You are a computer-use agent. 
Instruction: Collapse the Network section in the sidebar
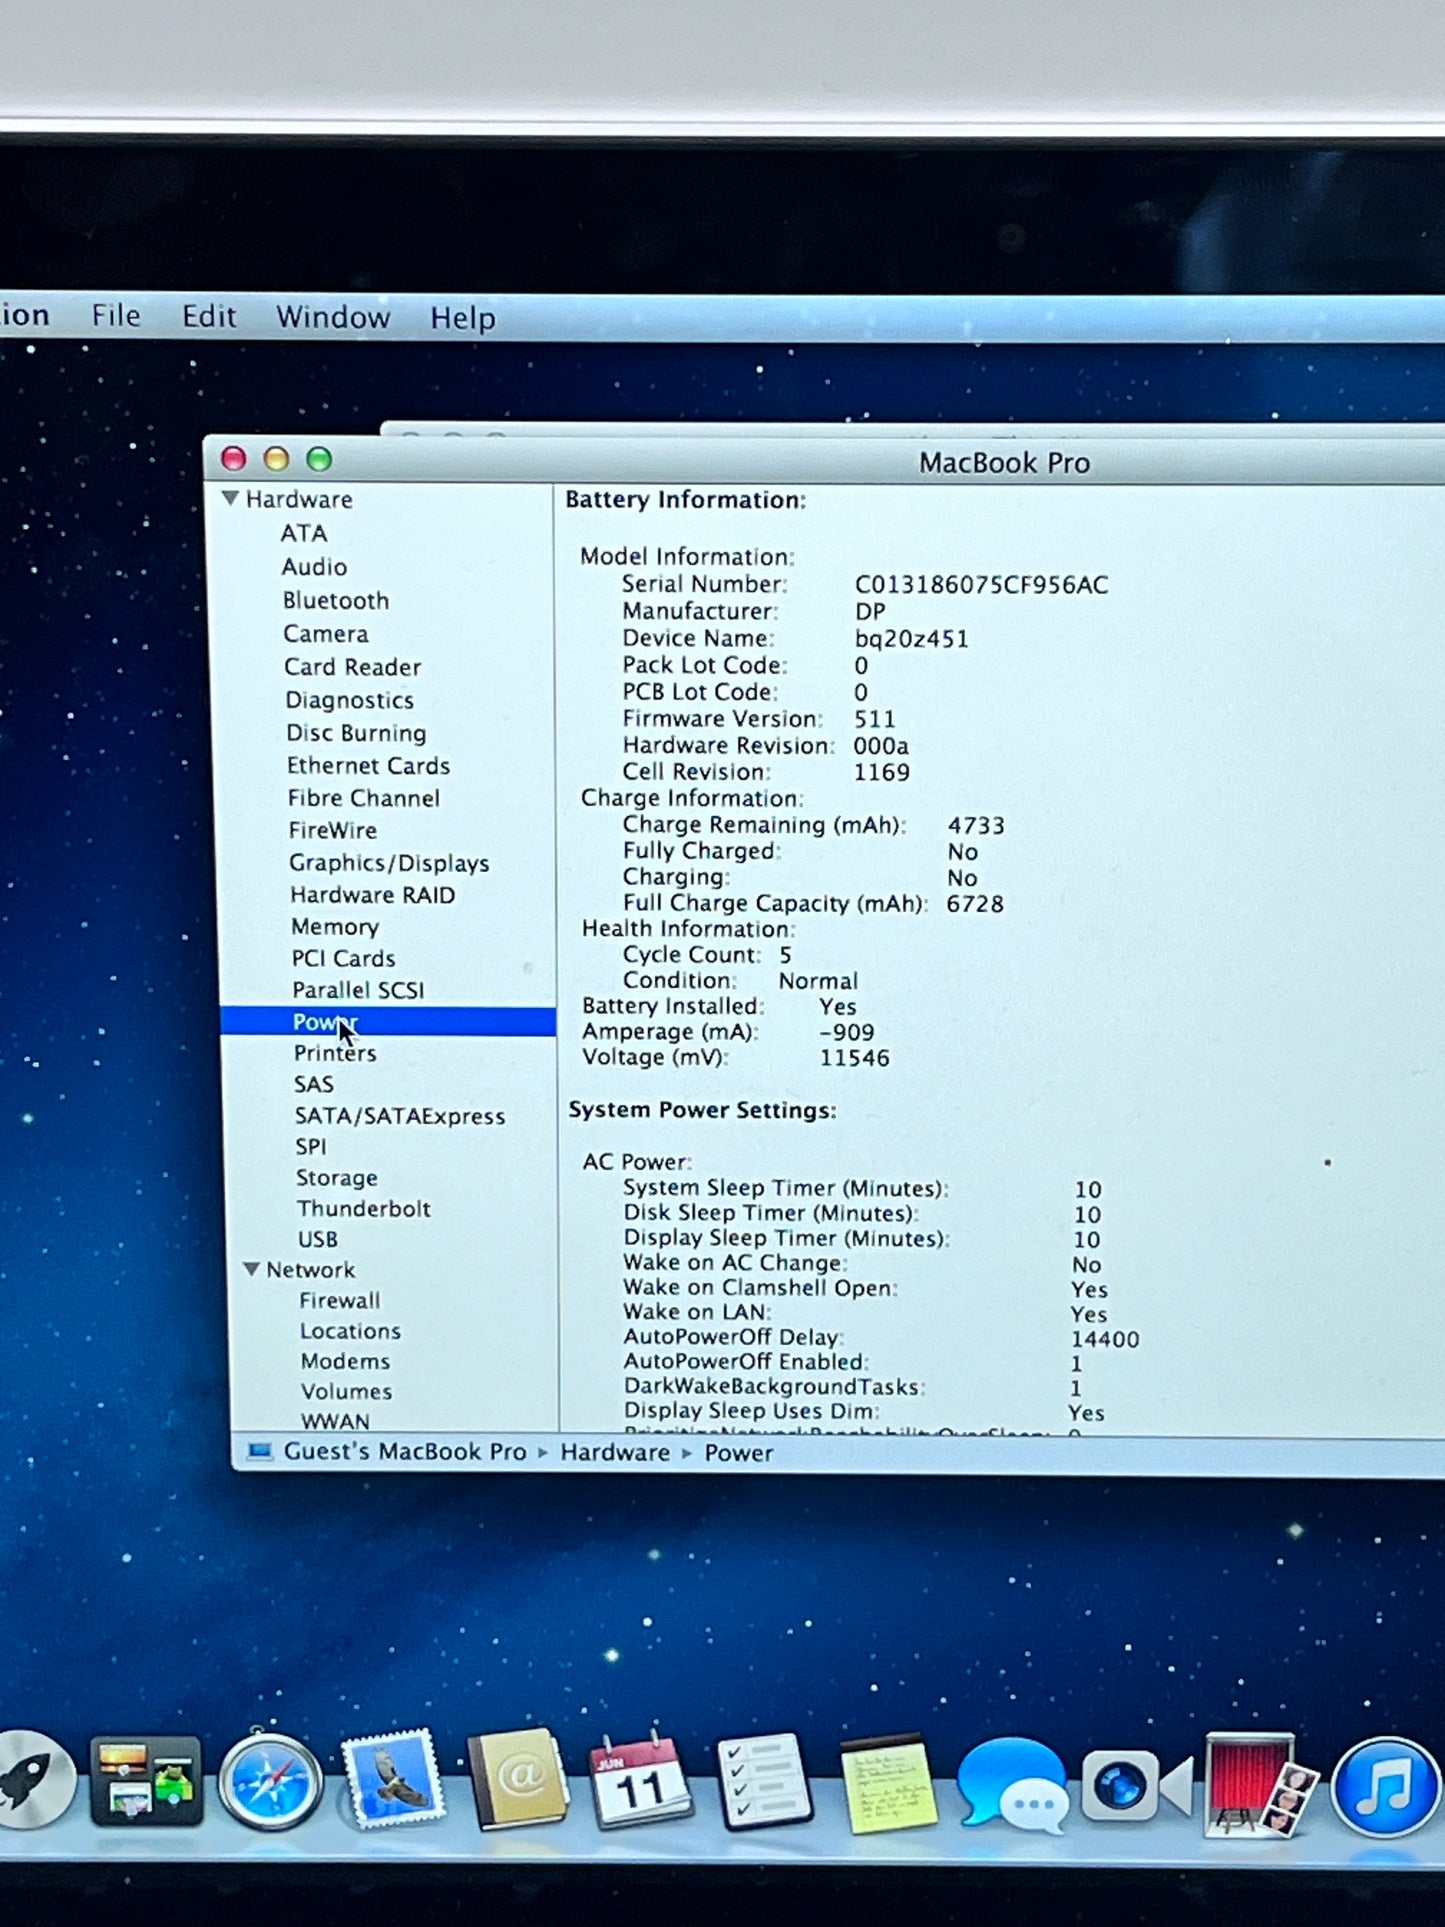pyautogui.click(x=252, y=1269)
